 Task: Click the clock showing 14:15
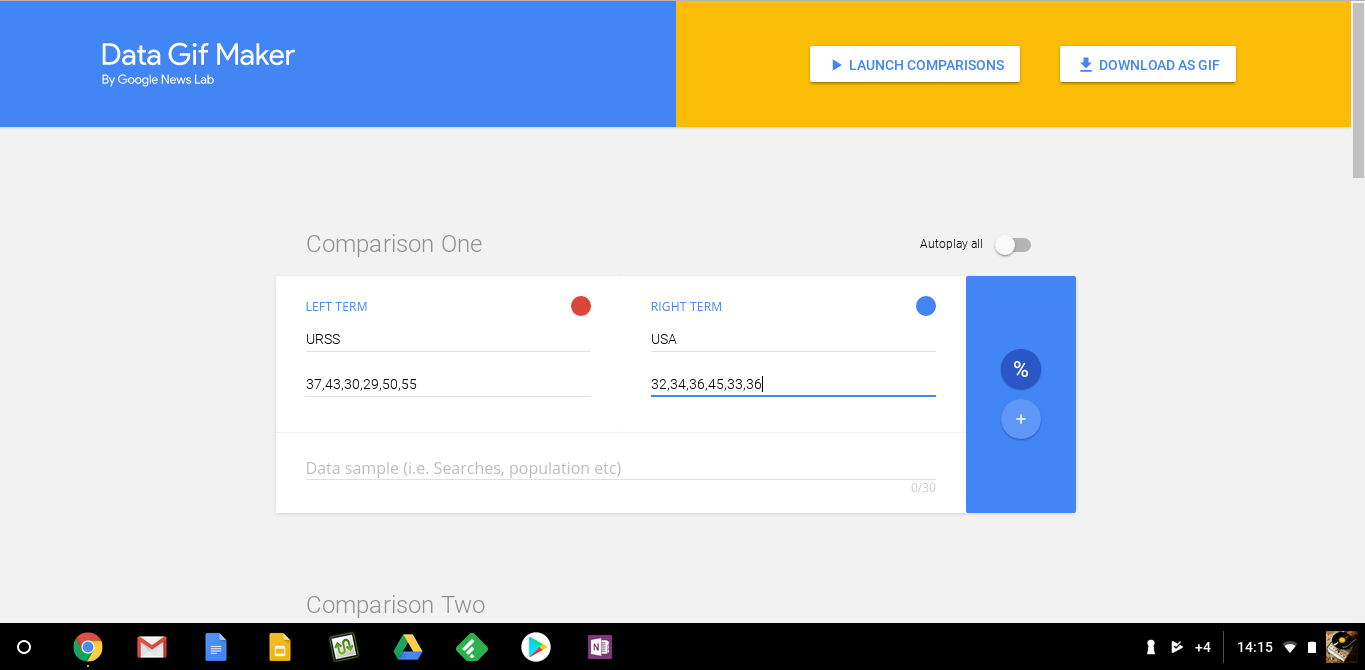tap(1255, 647)
